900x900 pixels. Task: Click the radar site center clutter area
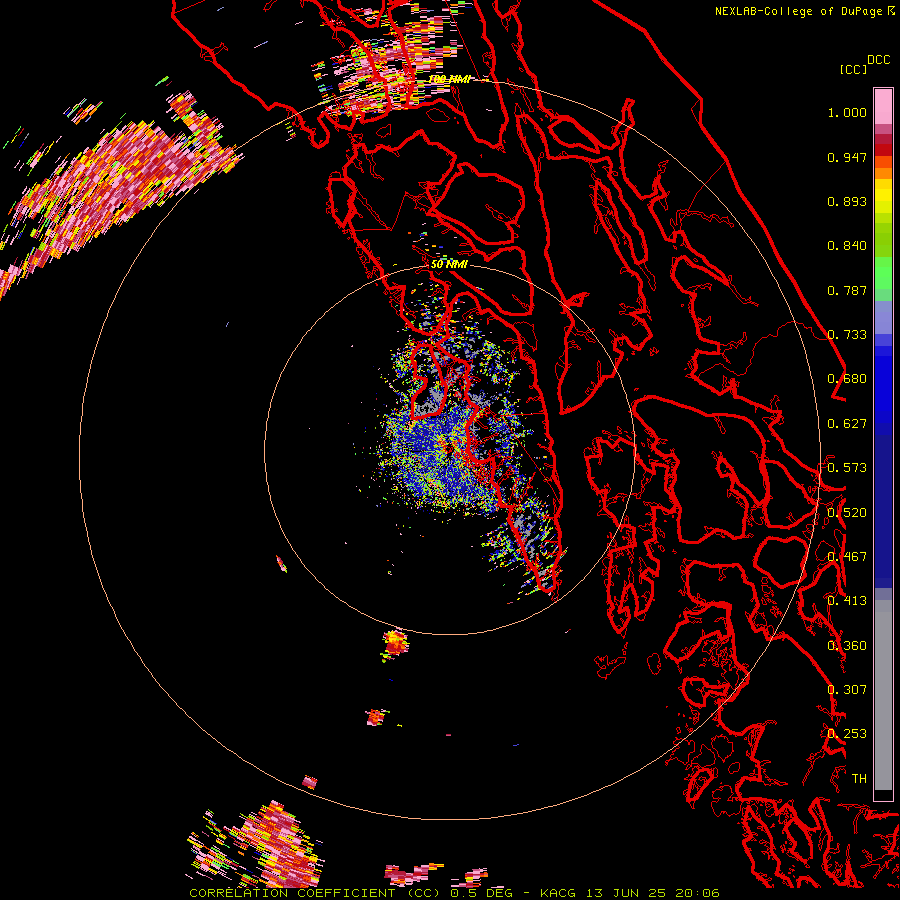(x=449, y=448)
